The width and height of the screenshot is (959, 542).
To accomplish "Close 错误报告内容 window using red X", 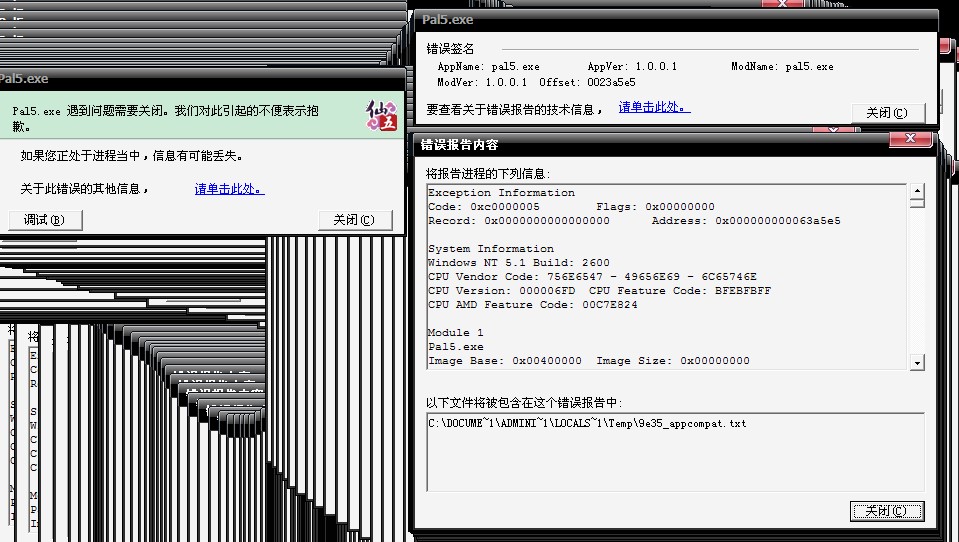I will click(x=910, y=141).
